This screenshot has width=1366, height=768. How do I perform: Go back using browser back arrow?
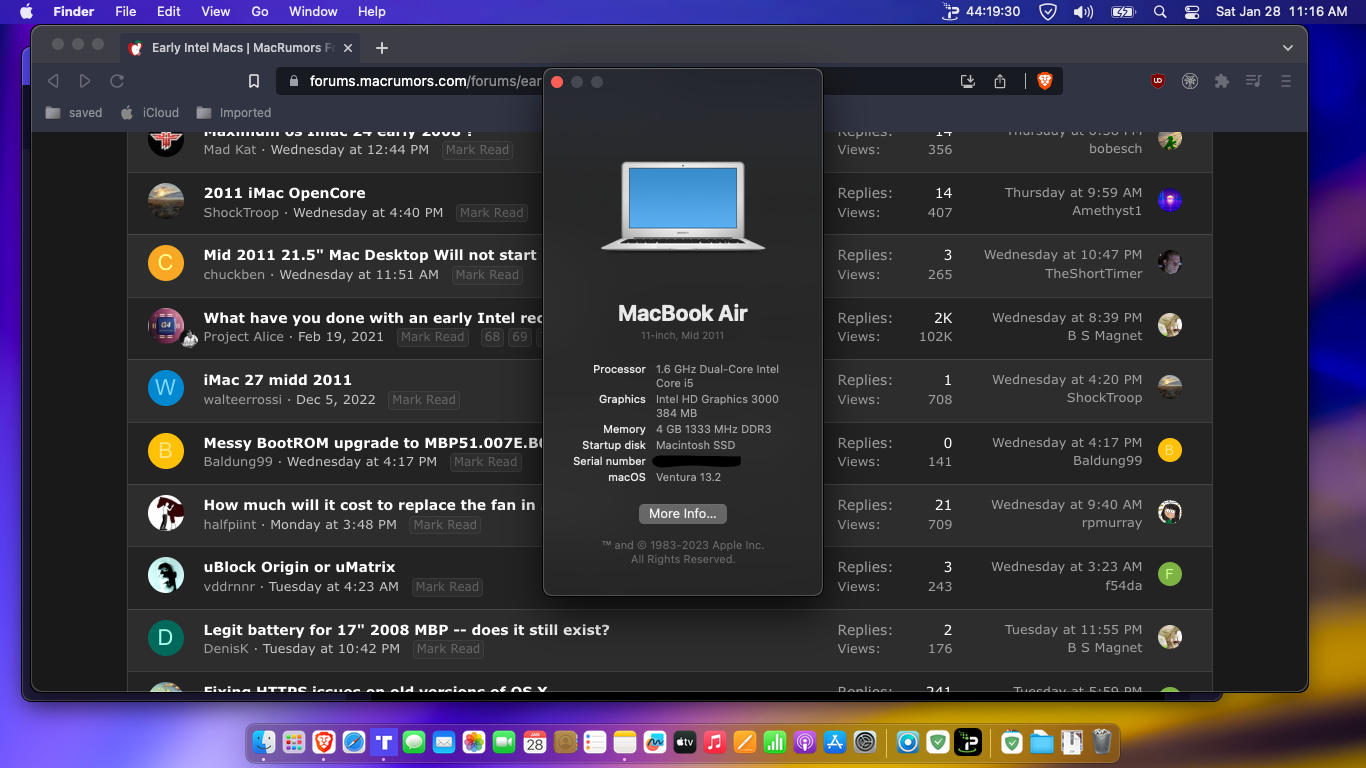[x=53, y=81]
